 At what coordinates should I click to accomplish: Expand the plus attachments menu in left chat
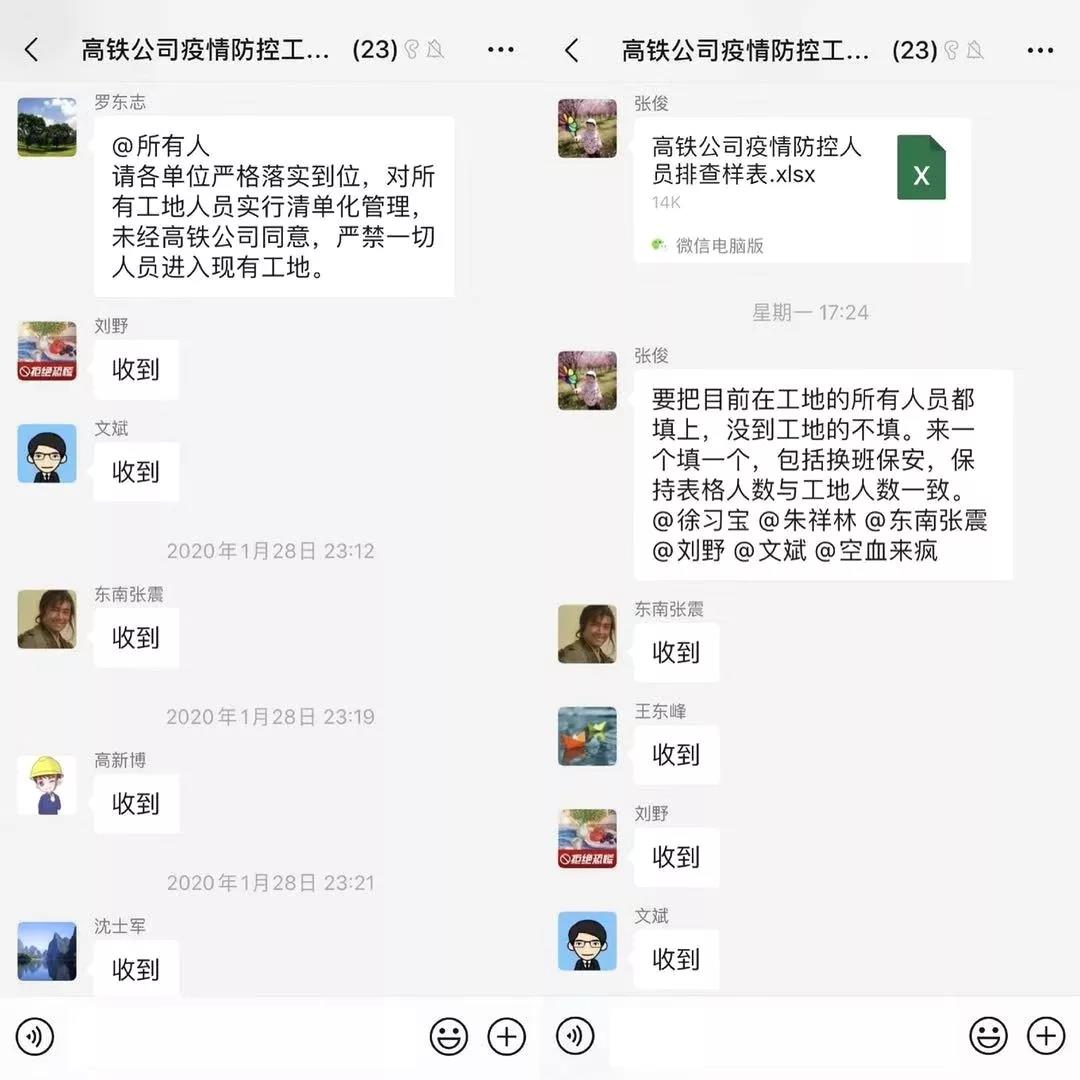[x=506, y=1036]
